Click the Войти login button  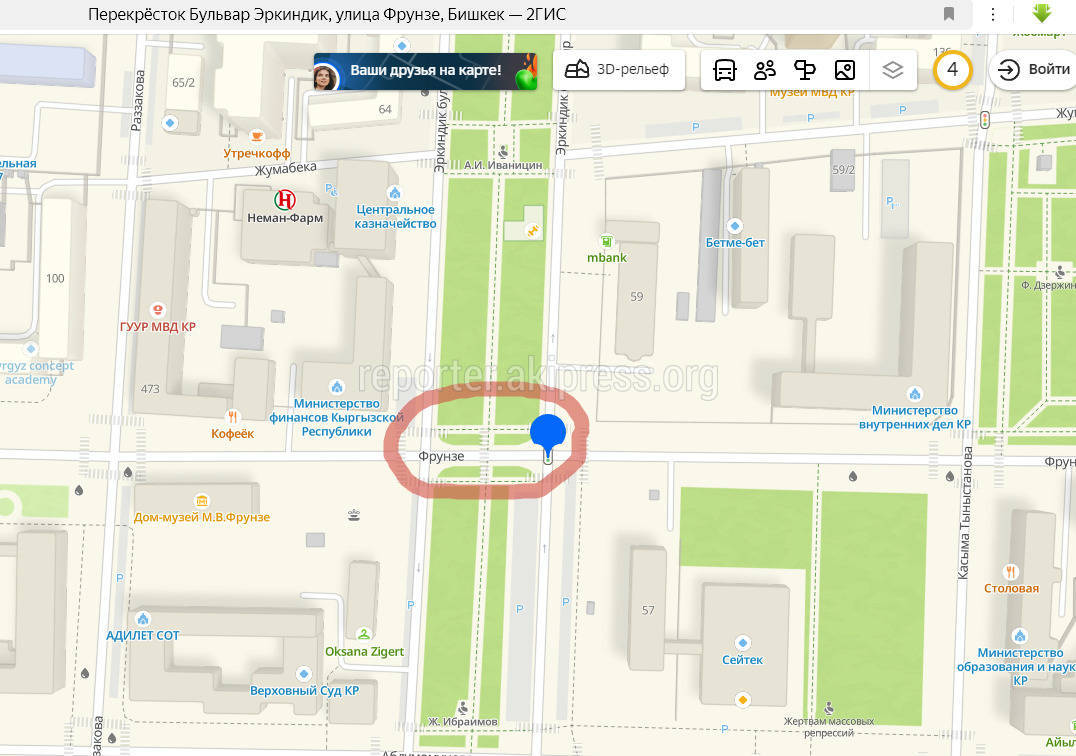coord(1033,69)
